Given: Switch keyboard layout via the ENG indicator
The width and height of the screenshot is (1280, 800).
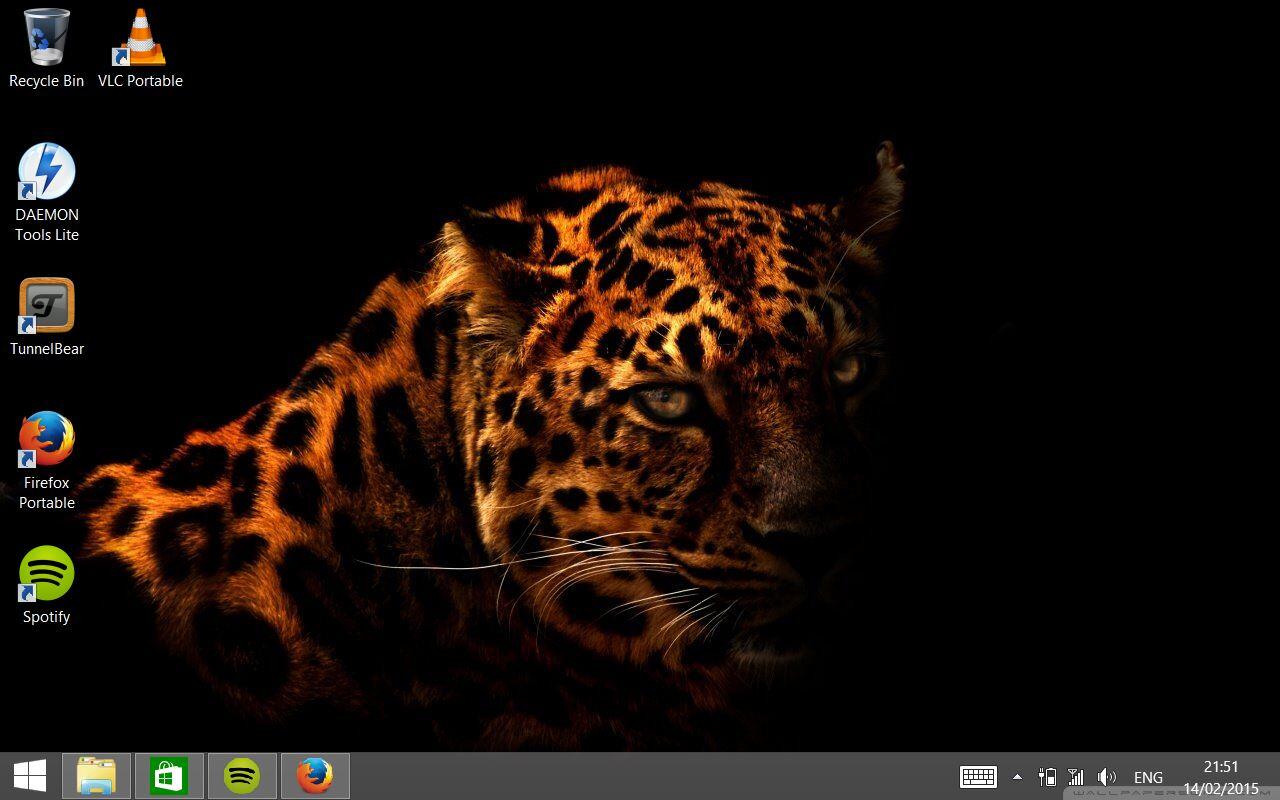Looking at the screenshot, I should [x=1147, y=776].
